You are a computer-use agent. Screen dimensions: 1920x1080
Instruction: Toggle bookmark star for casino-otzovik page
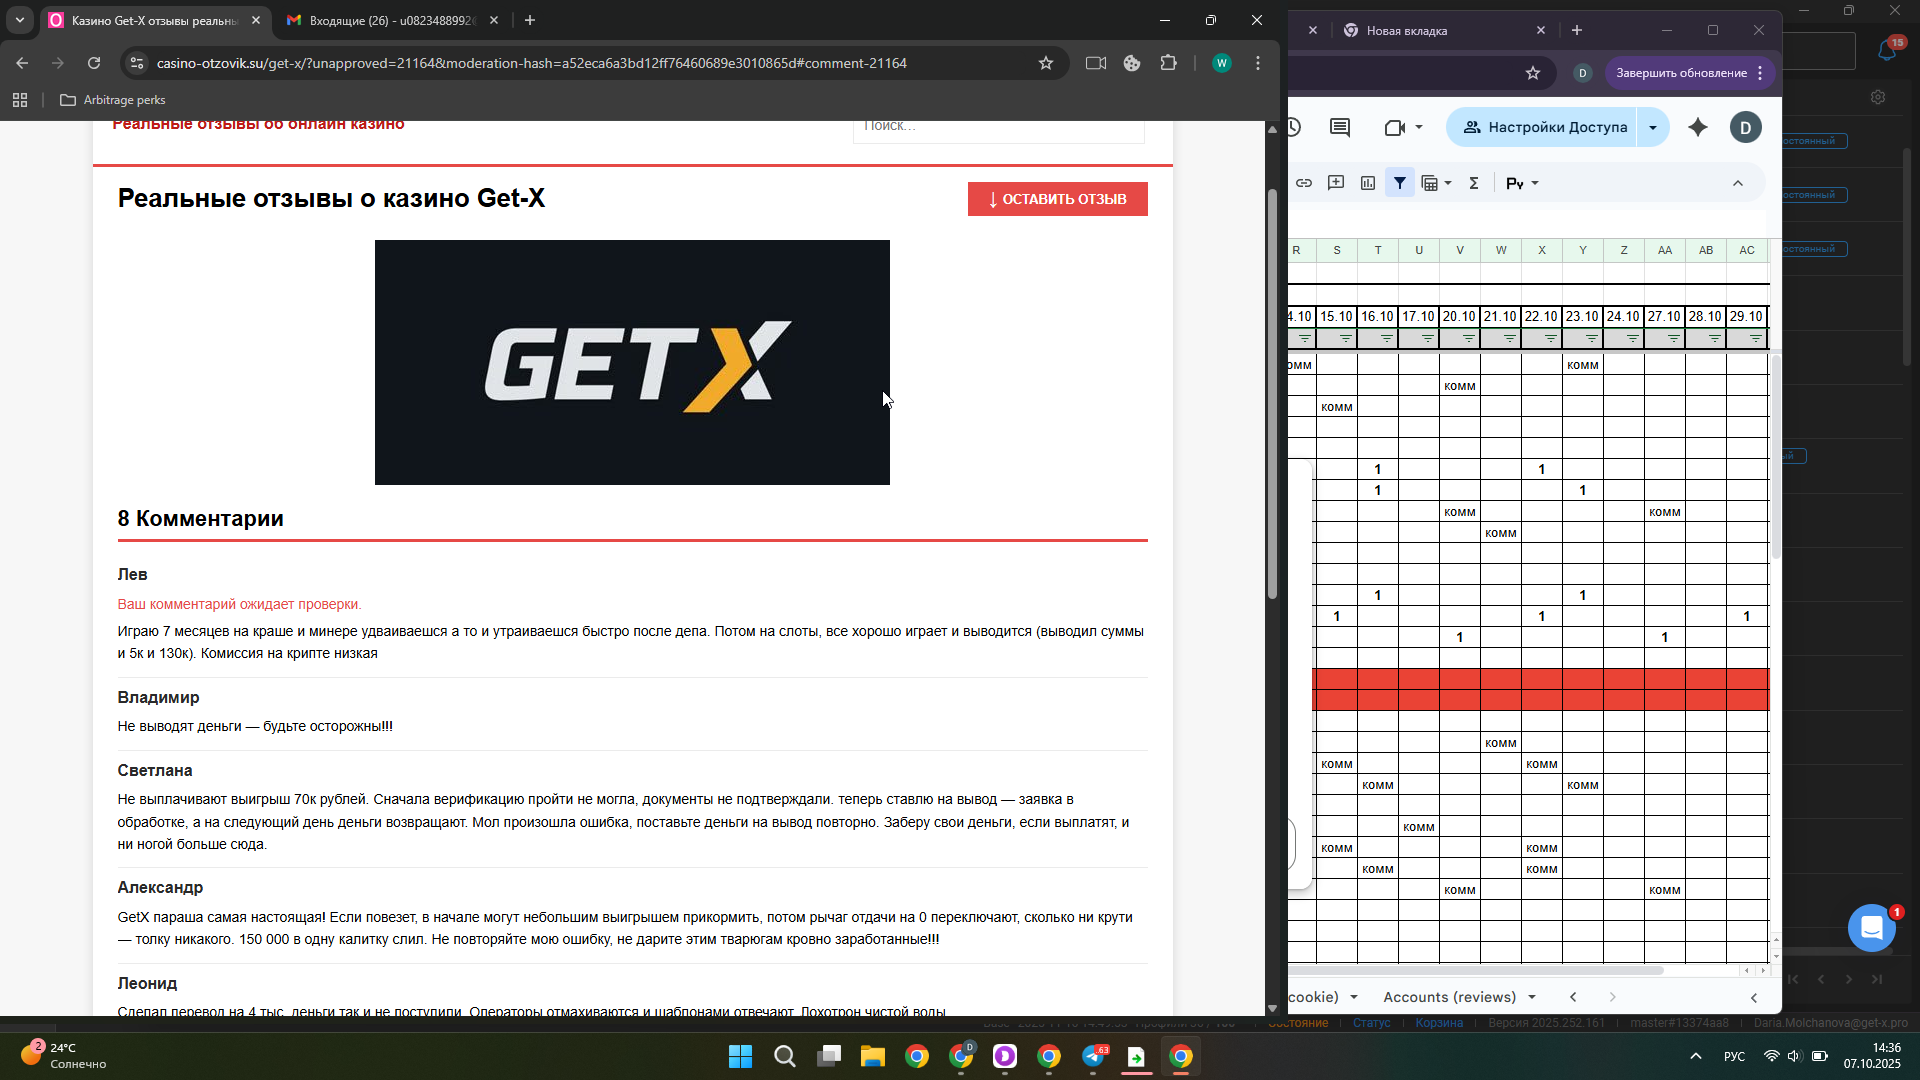[1046, 63]
